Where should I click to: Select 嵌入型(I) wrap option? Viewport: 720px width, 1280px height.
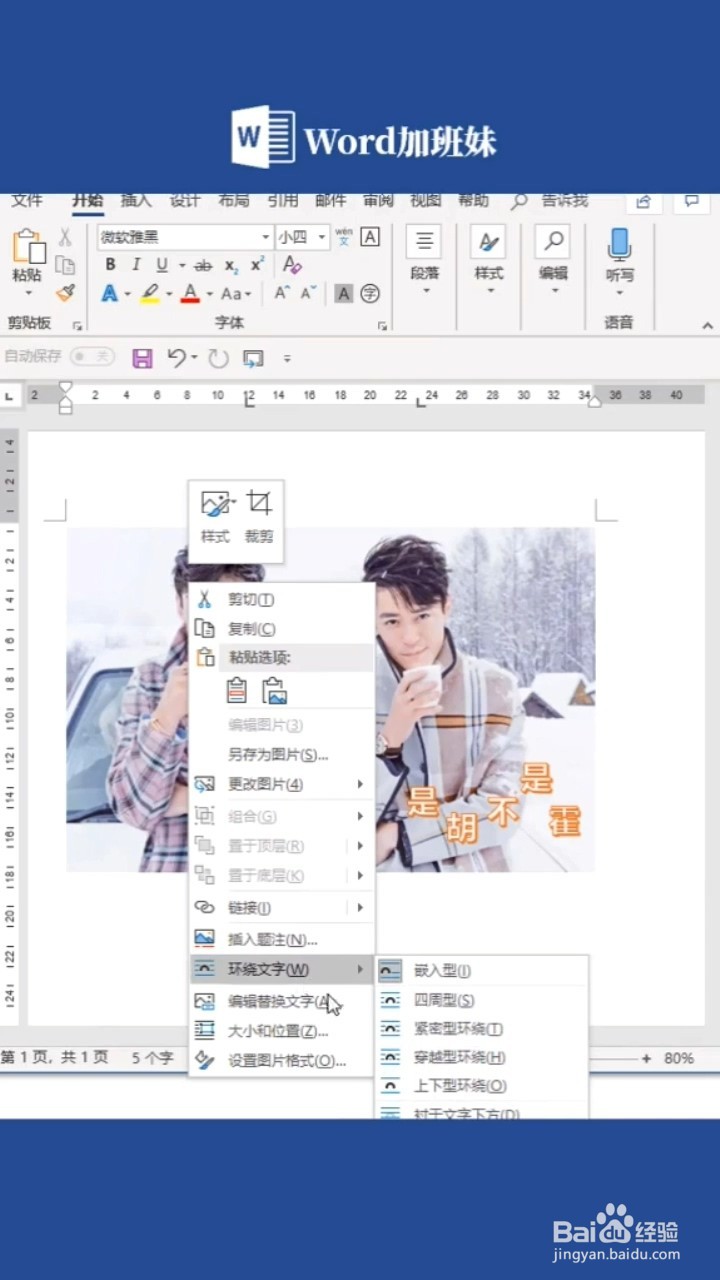click(x=481, y=971)
